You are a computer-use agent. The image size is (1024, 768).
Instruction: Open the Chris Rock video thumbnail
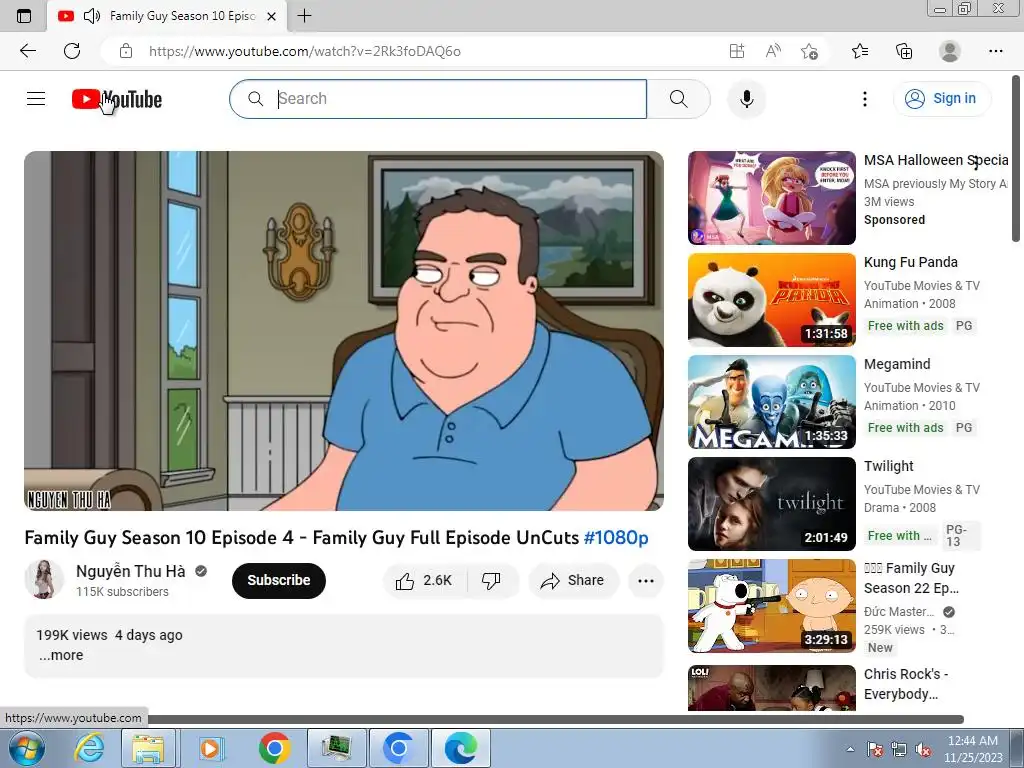click(x=771, y=688)
